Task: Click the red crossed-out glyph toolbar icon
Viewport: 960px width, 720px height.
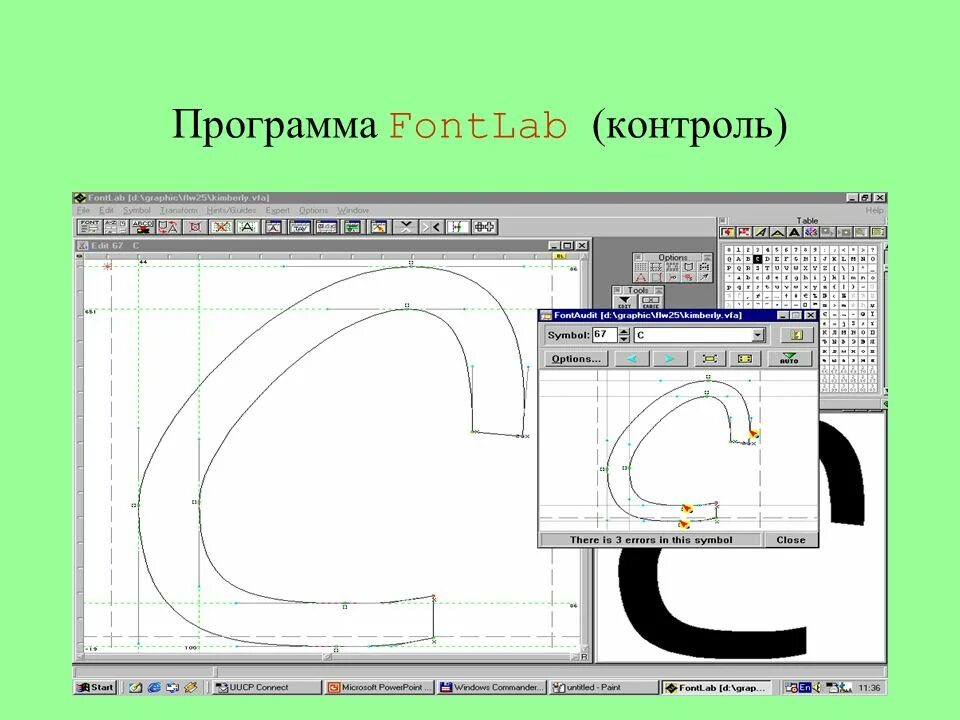Action: click(x=221, y=227)
